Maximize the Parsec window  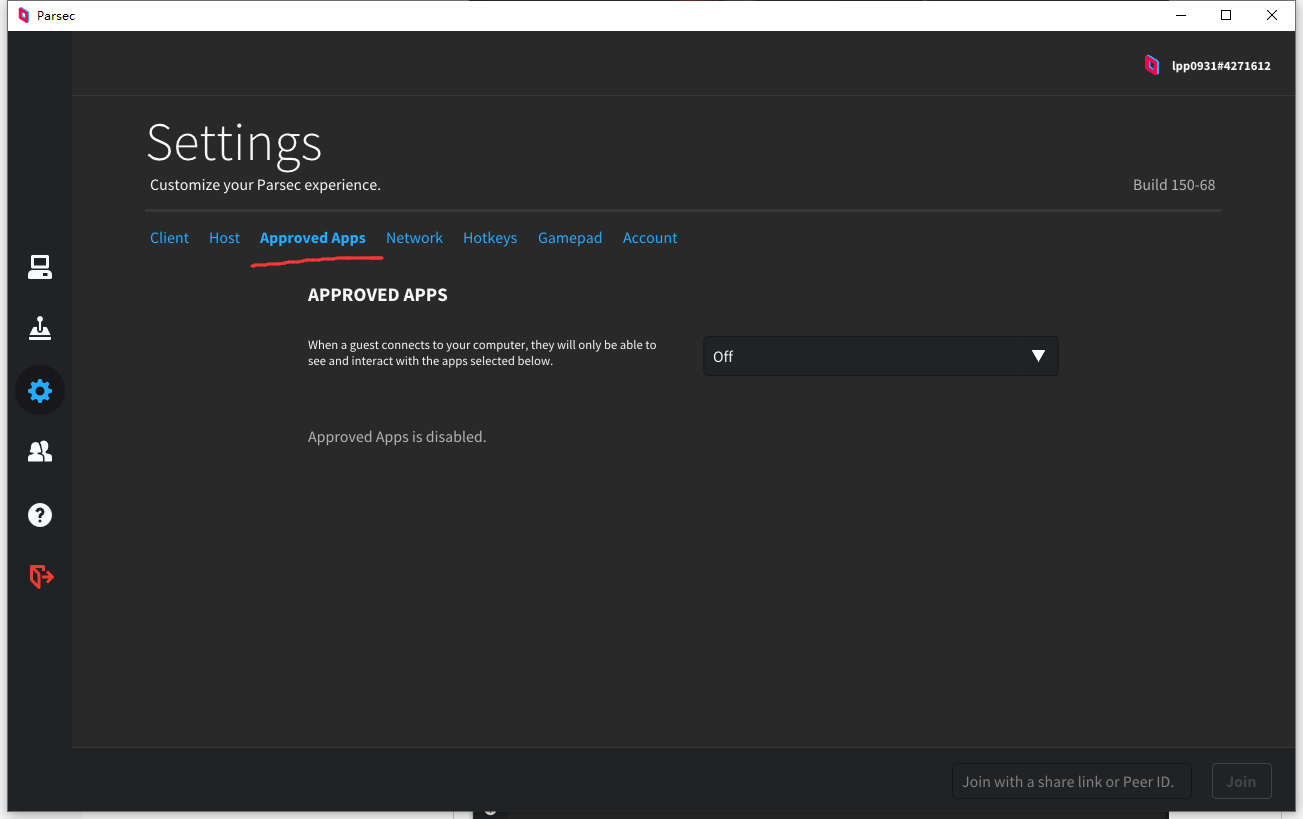[1226, 15]
